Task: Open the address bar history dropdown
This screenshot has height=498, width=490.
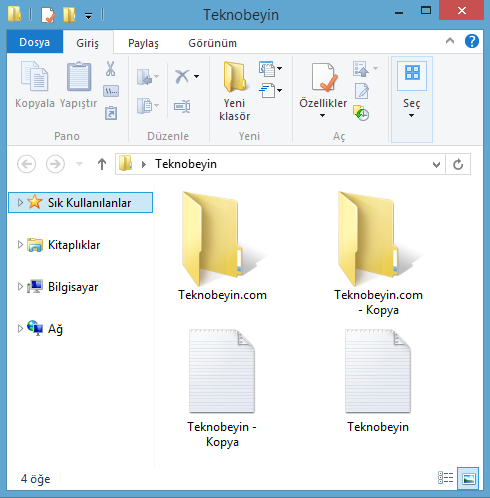Action: pyautogui.click(x=436, y=164)
